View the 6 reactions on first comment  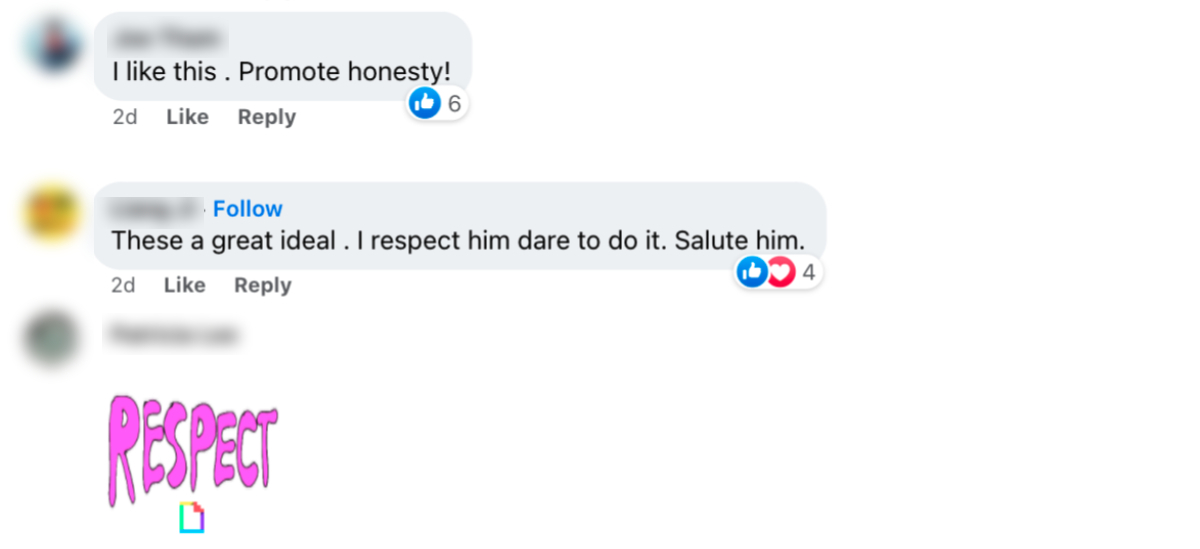point(454,102)
